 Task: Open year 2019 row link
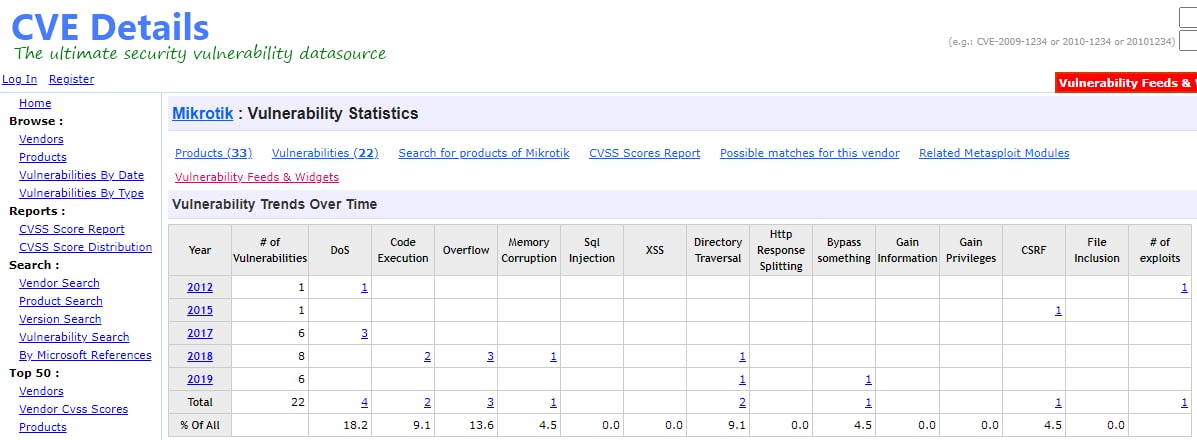pos(200,379)
